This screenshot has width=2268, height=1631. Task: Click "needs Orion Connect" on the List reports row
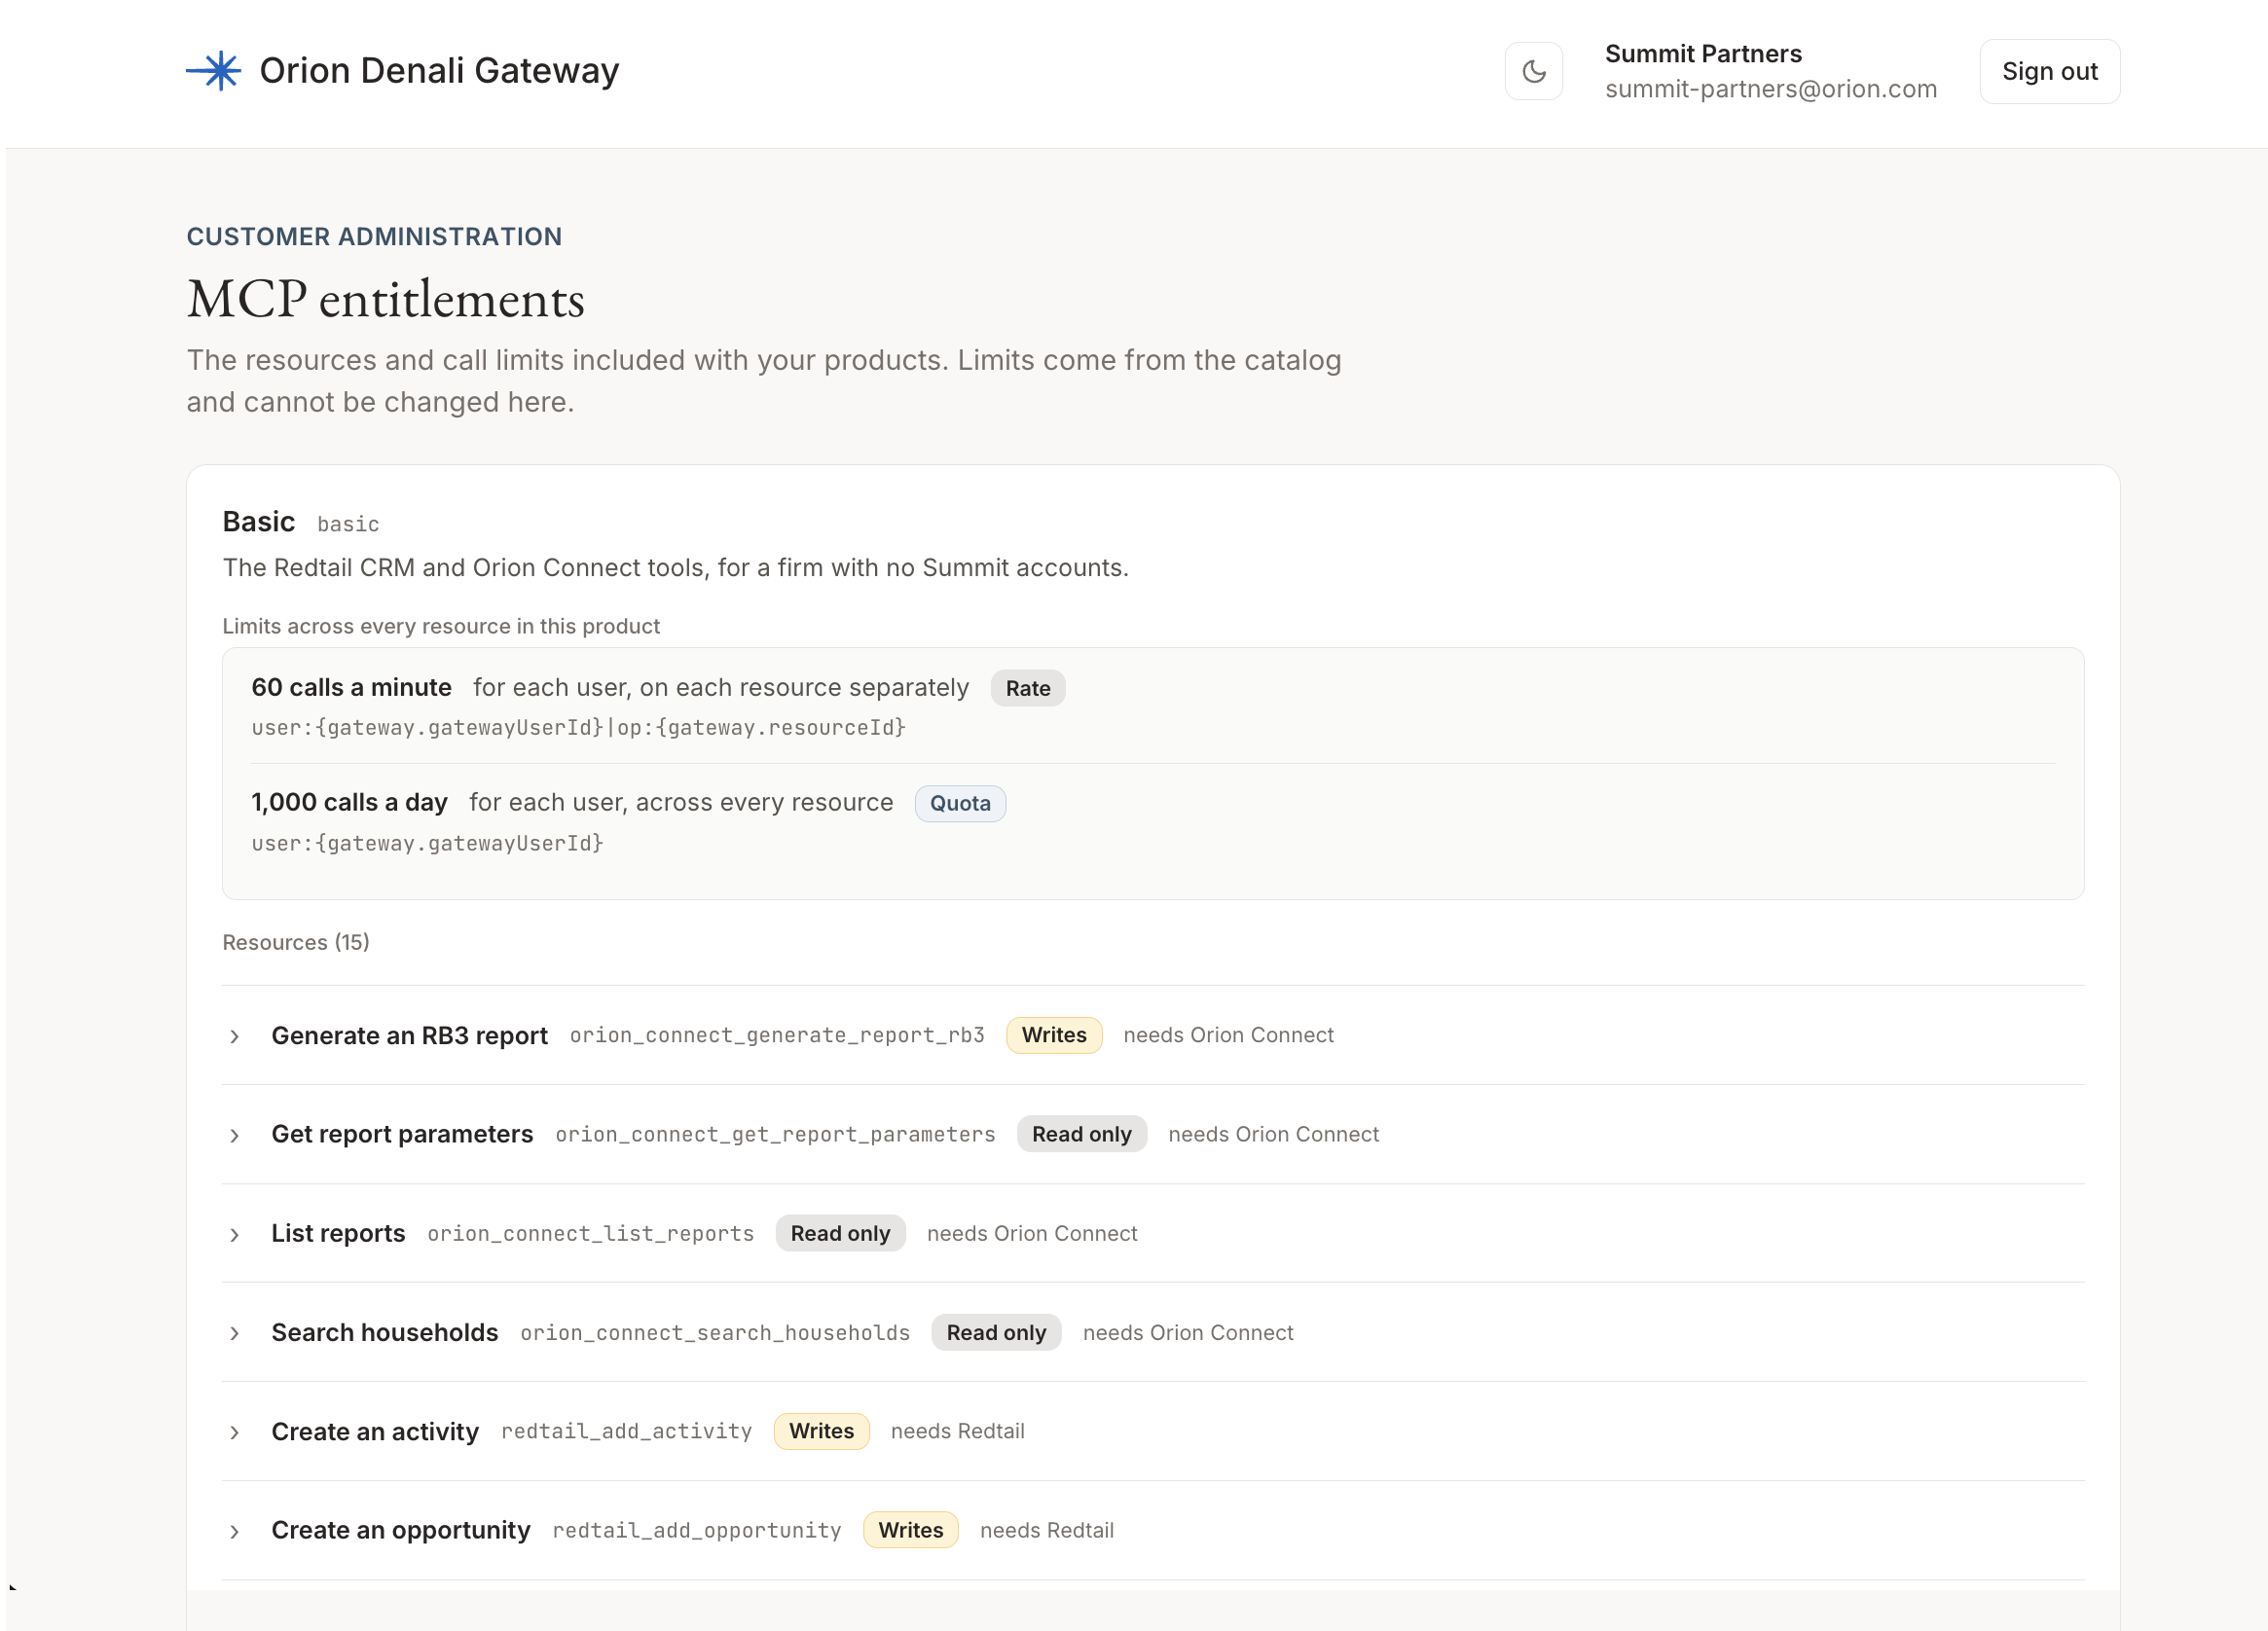click(1032, 1233)
